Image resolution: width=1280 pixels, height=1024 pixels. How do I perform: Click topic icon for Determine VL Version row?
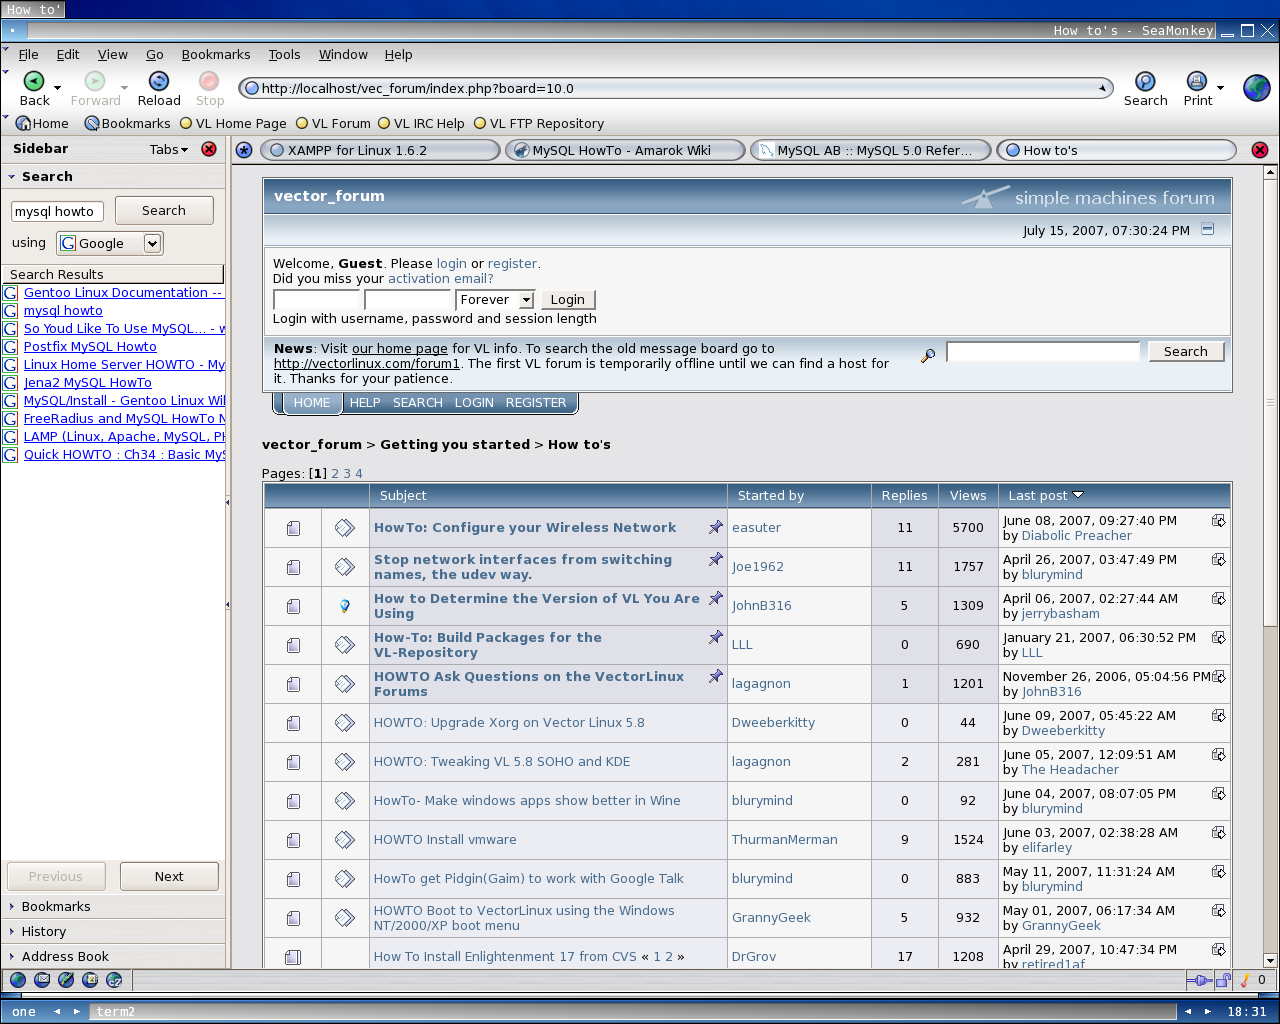click(345, 606)
